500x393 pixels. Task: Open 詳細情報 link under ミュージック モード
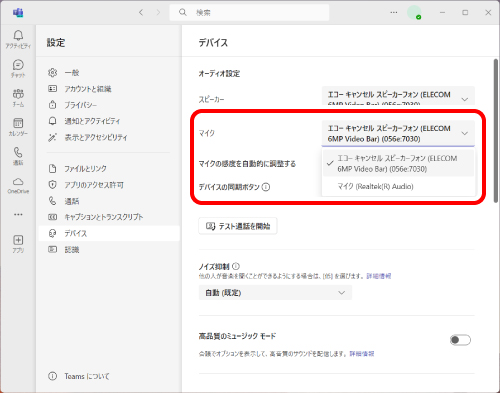tap(362, 354)
